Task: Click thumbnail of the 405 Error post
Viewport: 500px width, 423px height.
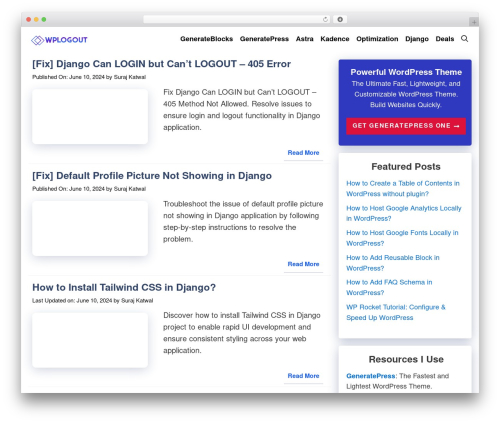Action: [90, 117]
